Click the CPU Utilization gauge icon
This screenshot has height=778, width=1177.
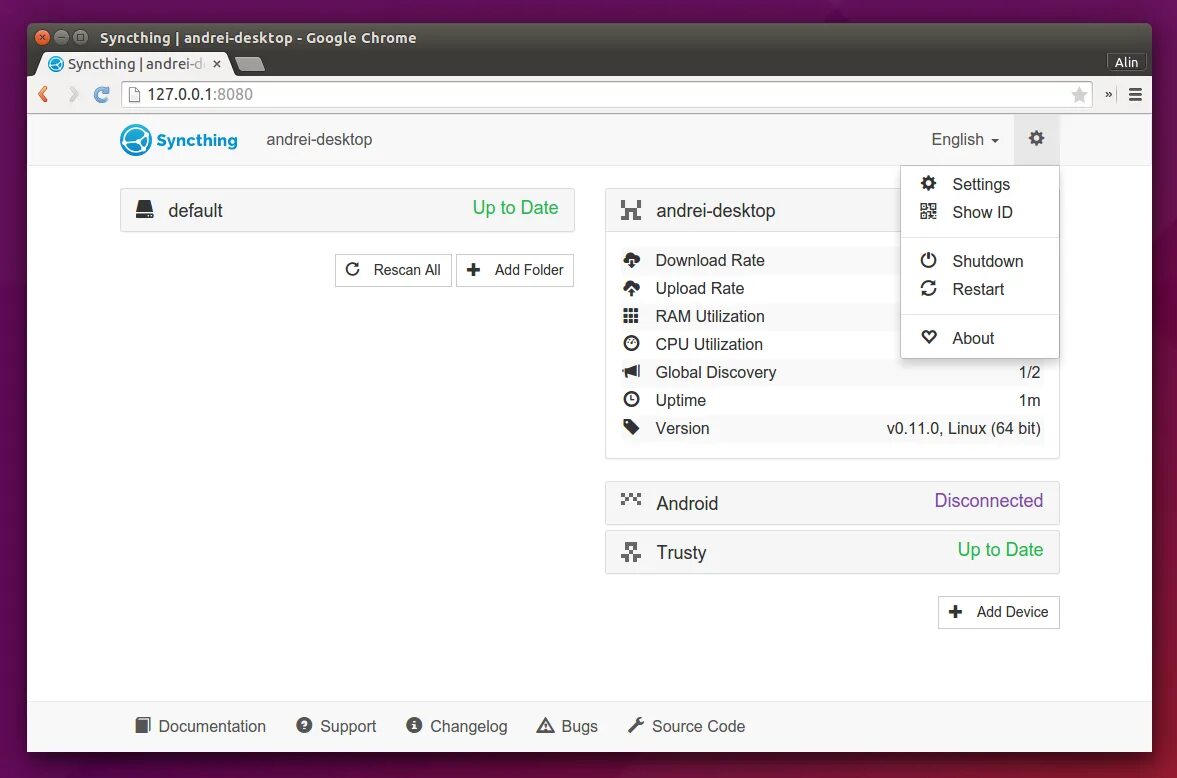coord(631,343)
